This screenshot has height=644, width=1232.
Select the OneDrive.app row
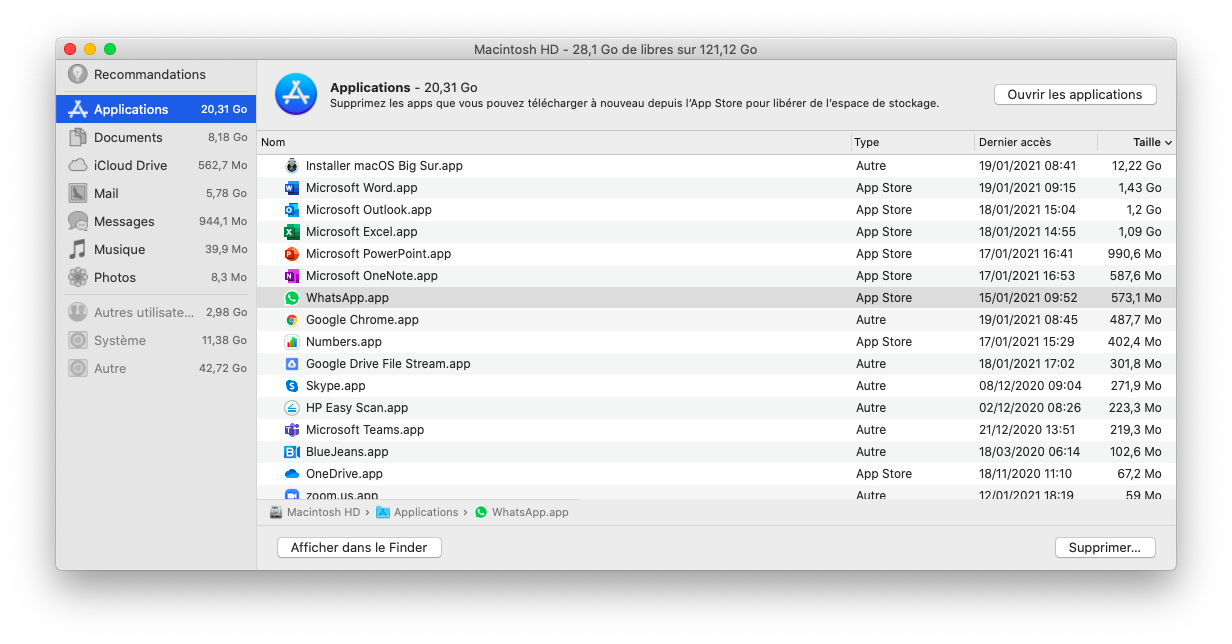coord(716,474)
